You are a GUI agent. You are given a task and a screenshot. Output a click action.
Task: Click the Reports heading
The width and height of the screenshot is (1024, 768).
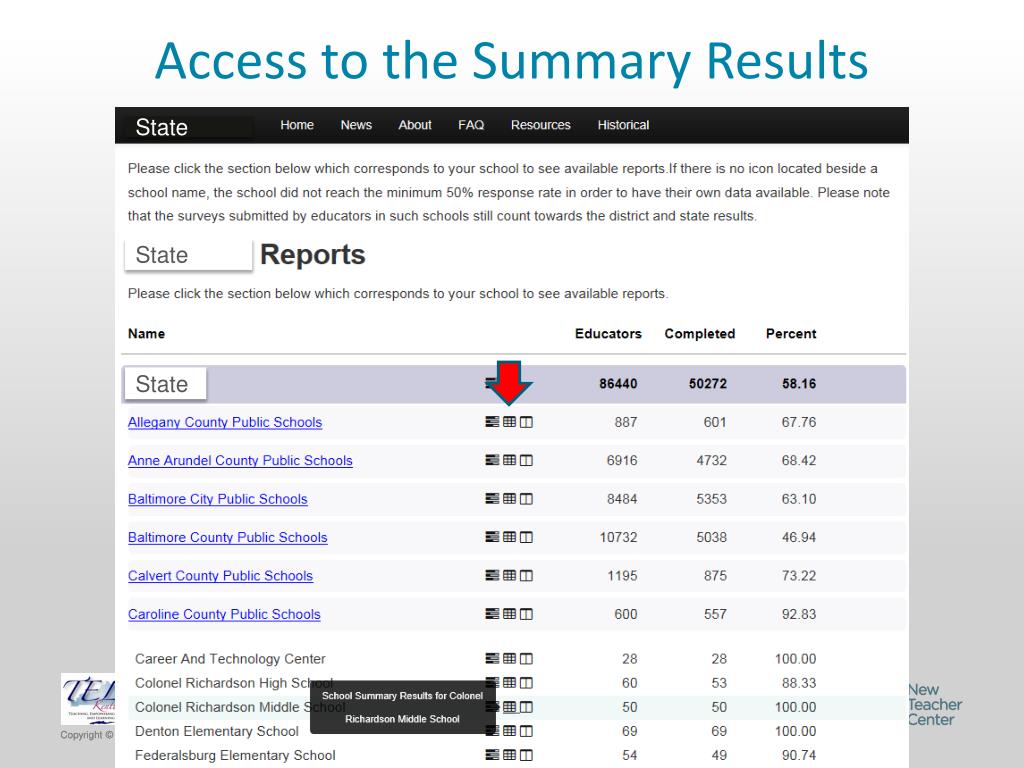tap(313, 255)
